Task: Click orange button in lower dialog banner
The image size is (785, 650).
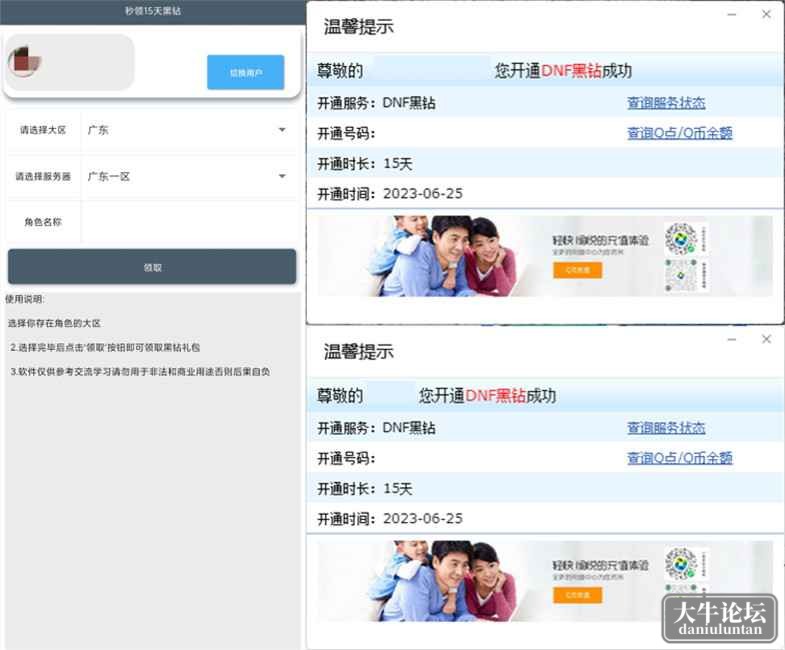Action: (x=577, y=595)
